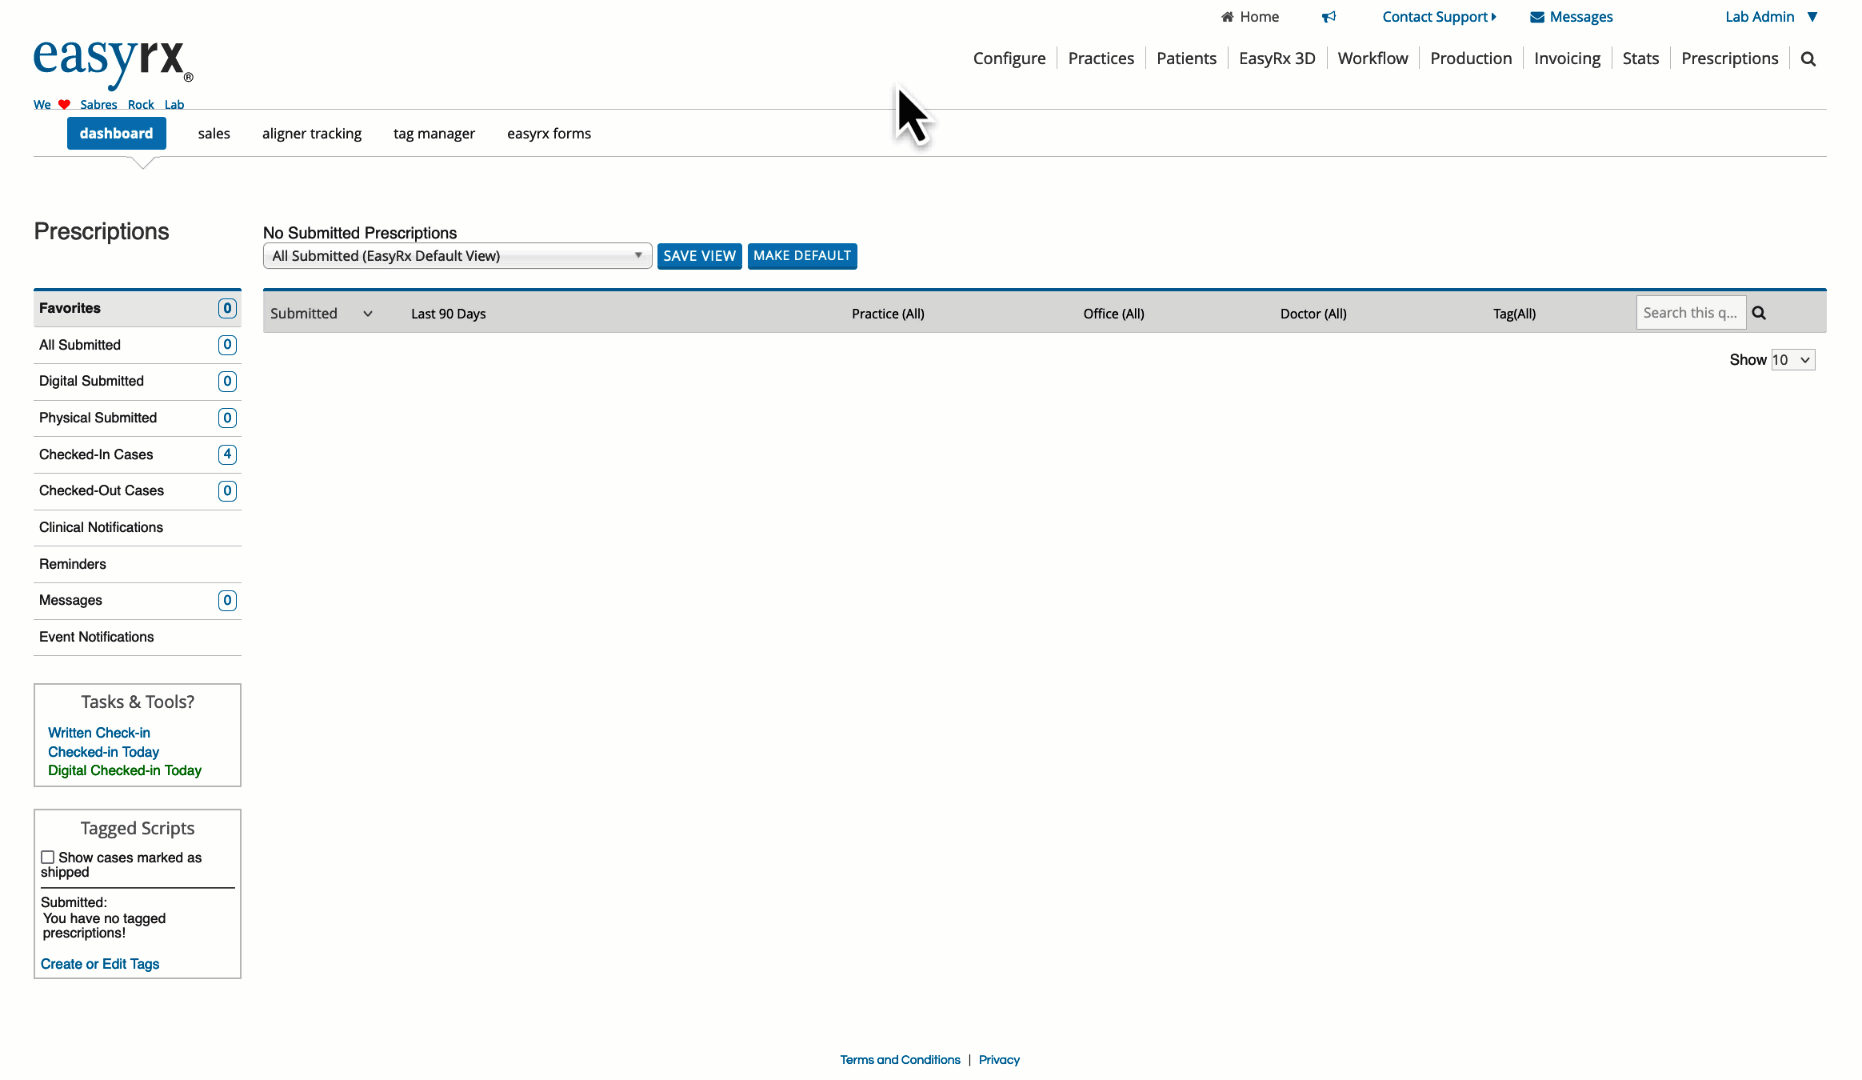
Task: Open the Prescriptions menu
Action: 1729,59
